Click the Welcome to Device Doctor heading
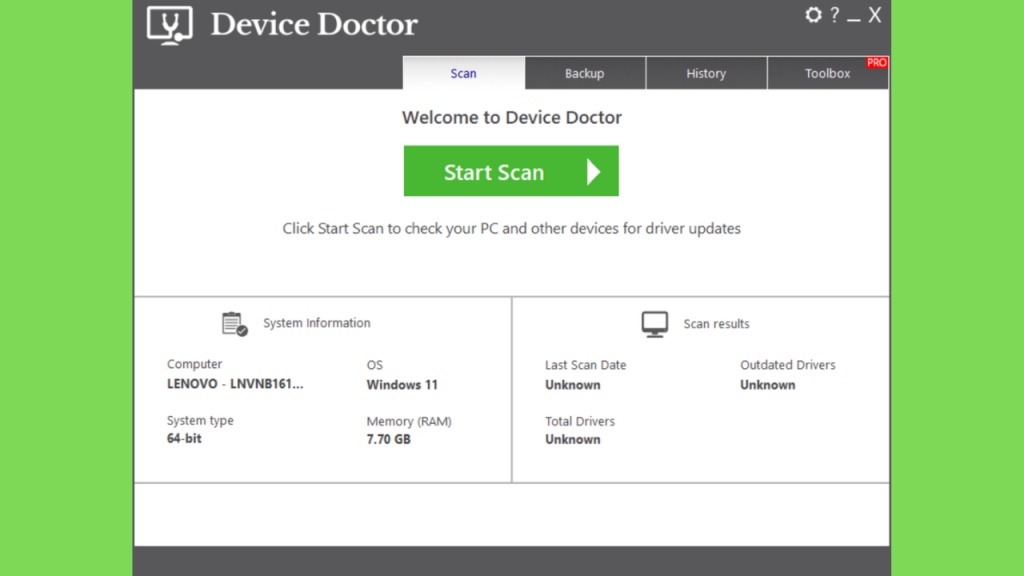The image size is (1024, 576). click(511, 118)
